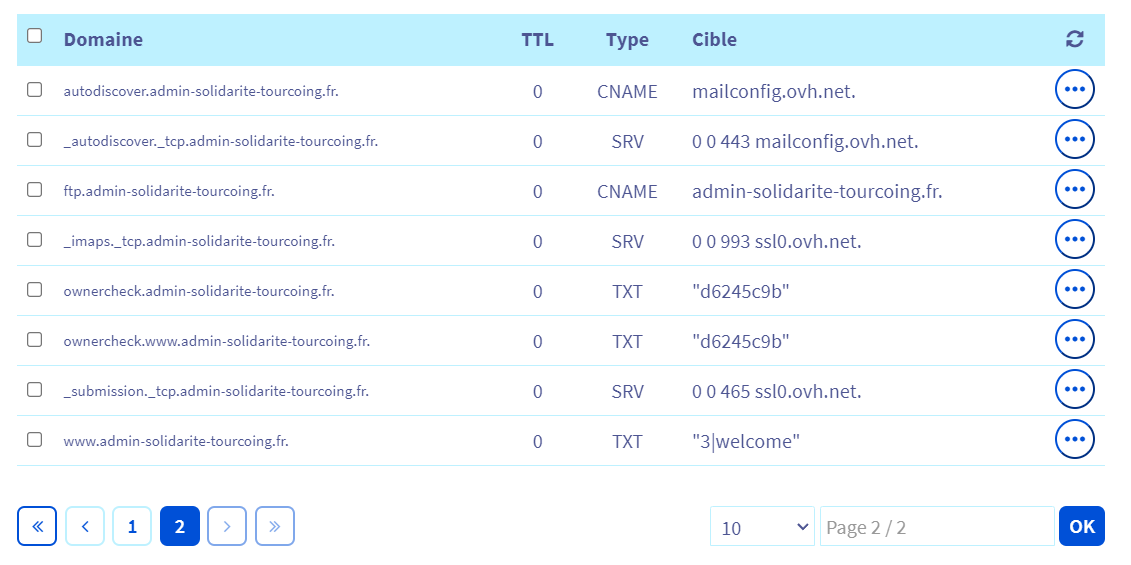Open actions menu for www TXT record

(x=1074, y=440)
